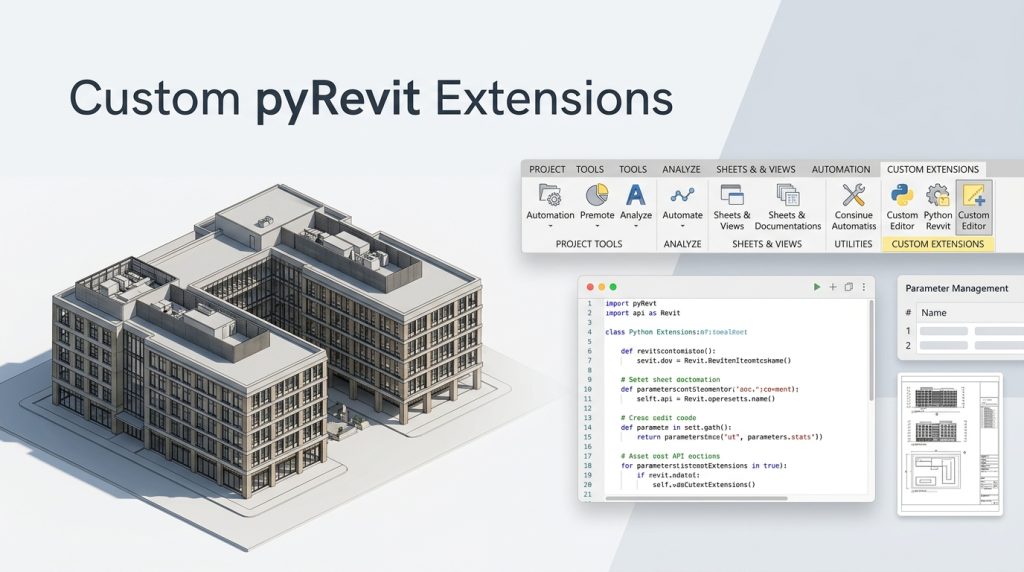The image size is (1024, 572).
Task: Click the line 'import pyRevt'
Action: (x=631, y=304)
